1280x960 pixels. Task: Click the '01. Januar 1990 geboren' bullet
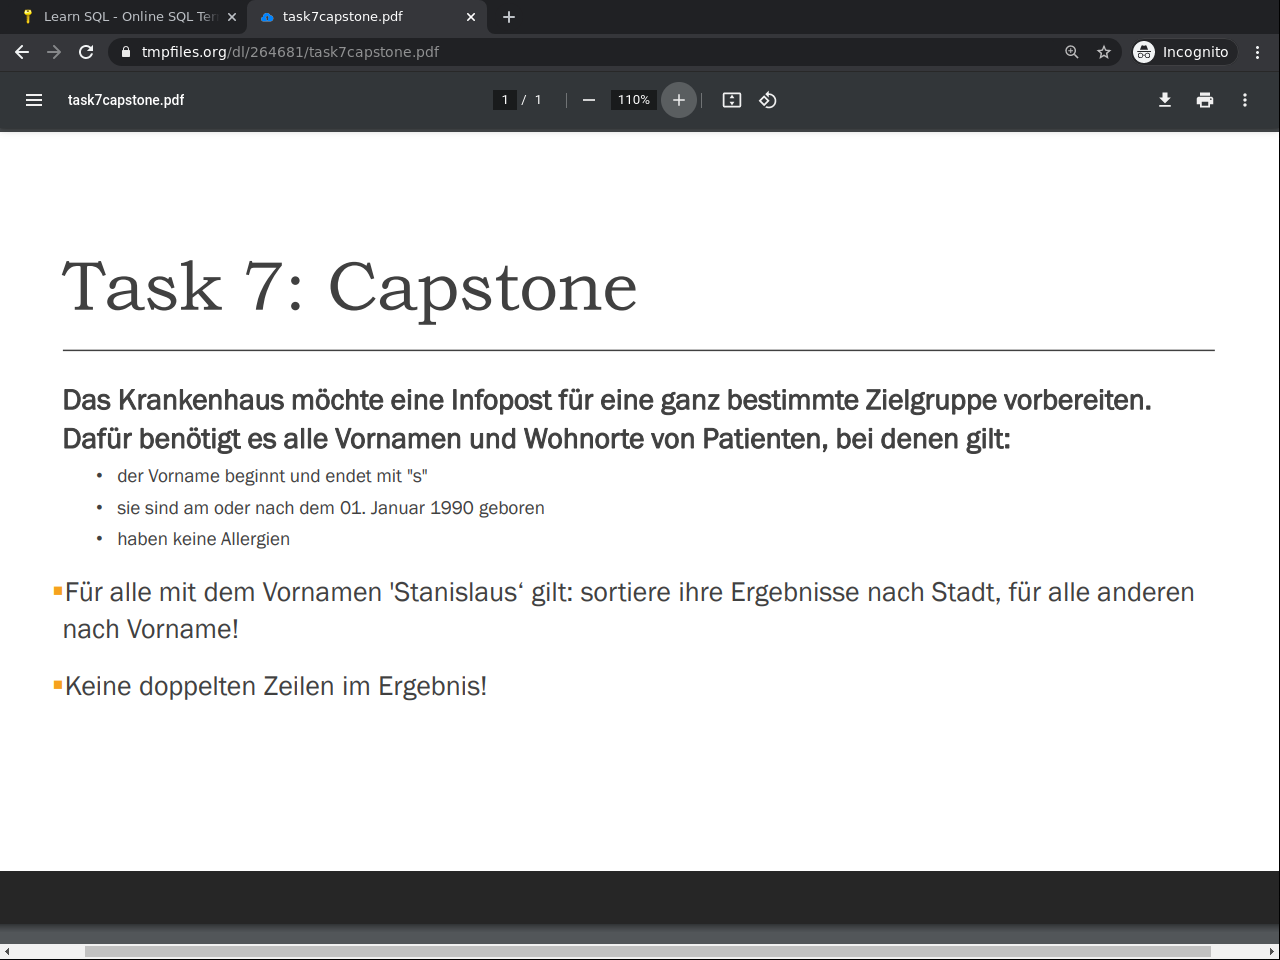coord(331,508)
